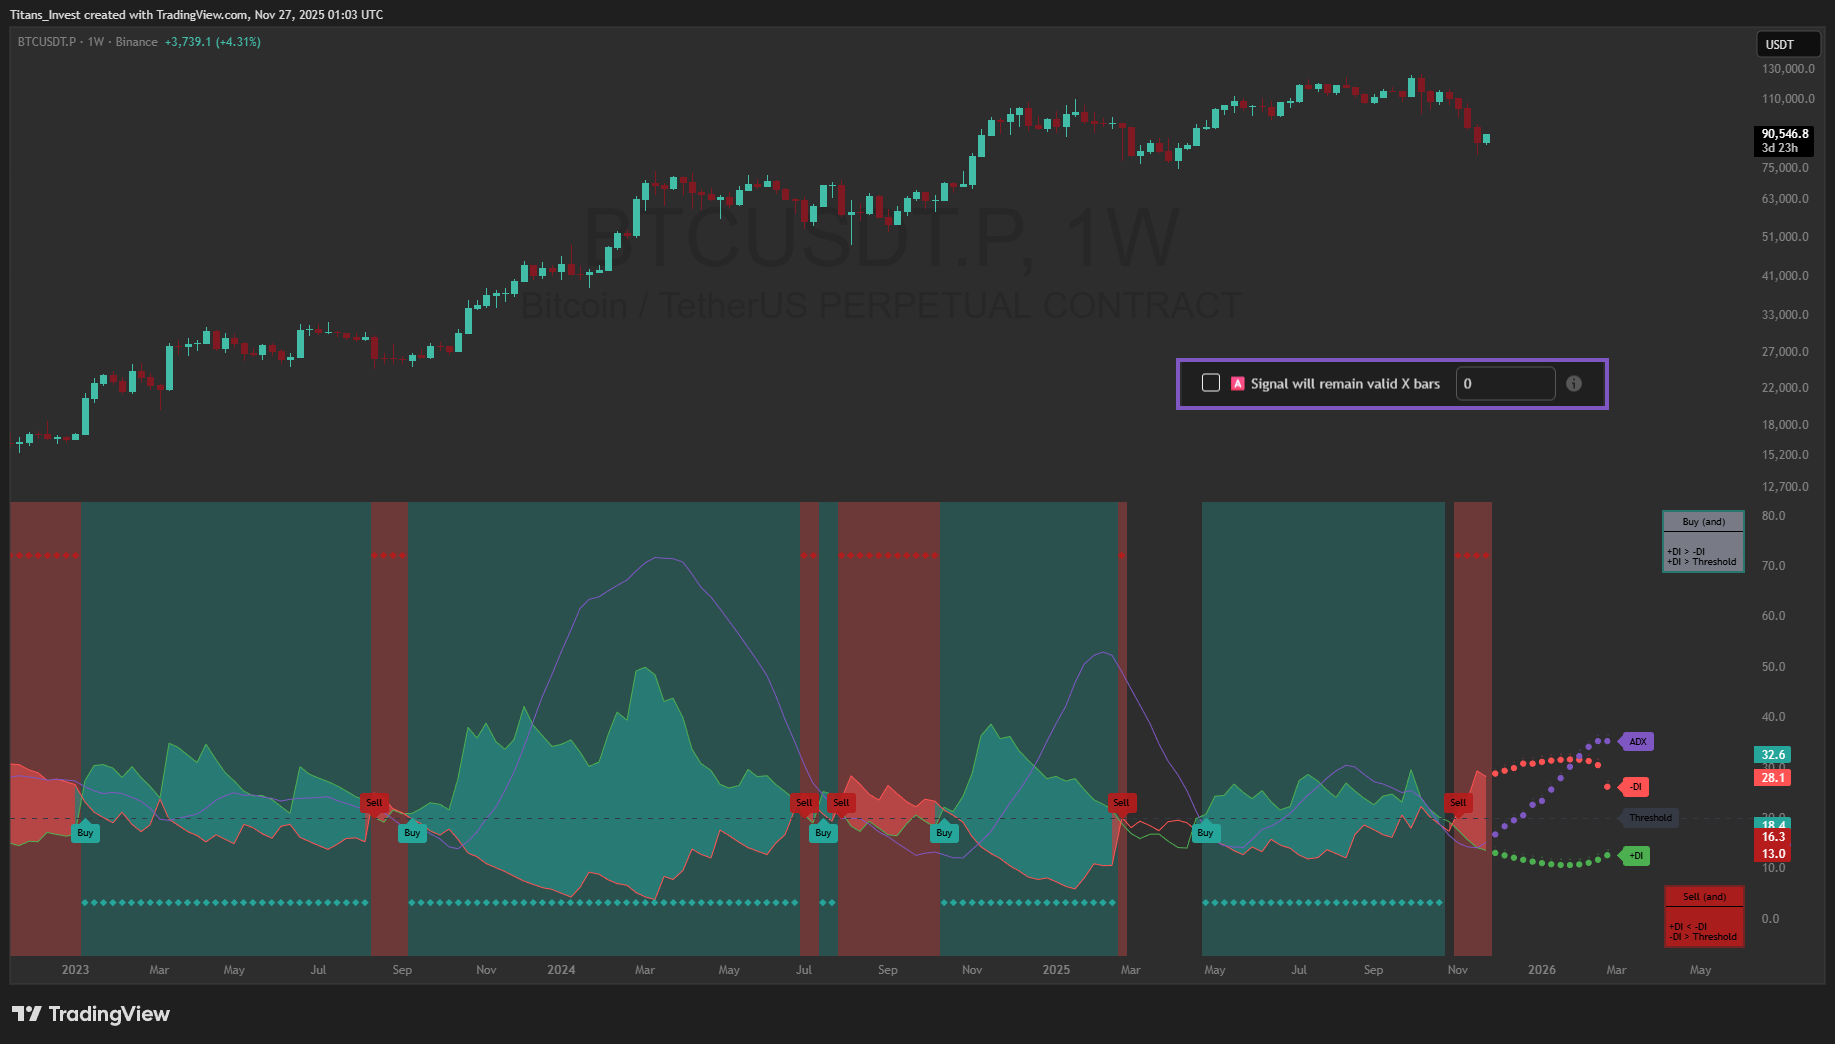This screenshot has width=1835, height=1044.
Task: Click the Sell marker in August 2023
Action: pyautogui.click(x=374, y=802)
